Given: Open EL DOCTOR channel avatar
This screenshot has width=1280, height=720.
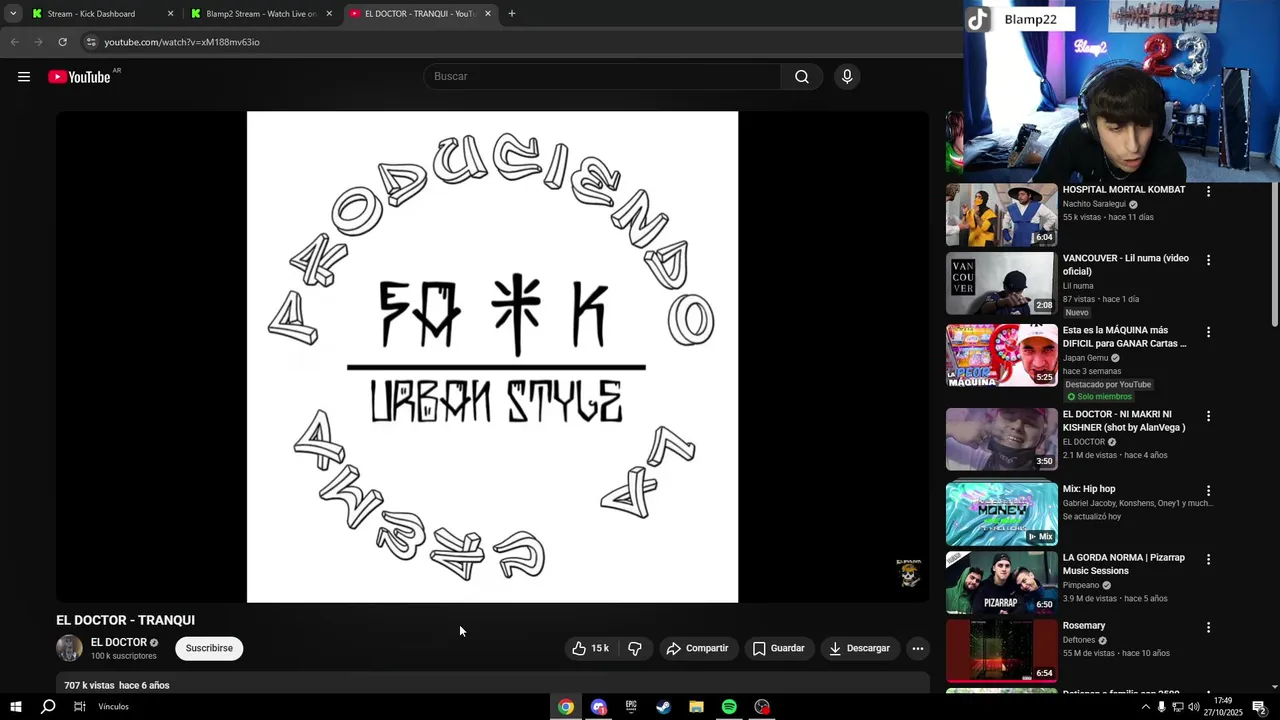Looking at the screenshot, I should [69, 648].
